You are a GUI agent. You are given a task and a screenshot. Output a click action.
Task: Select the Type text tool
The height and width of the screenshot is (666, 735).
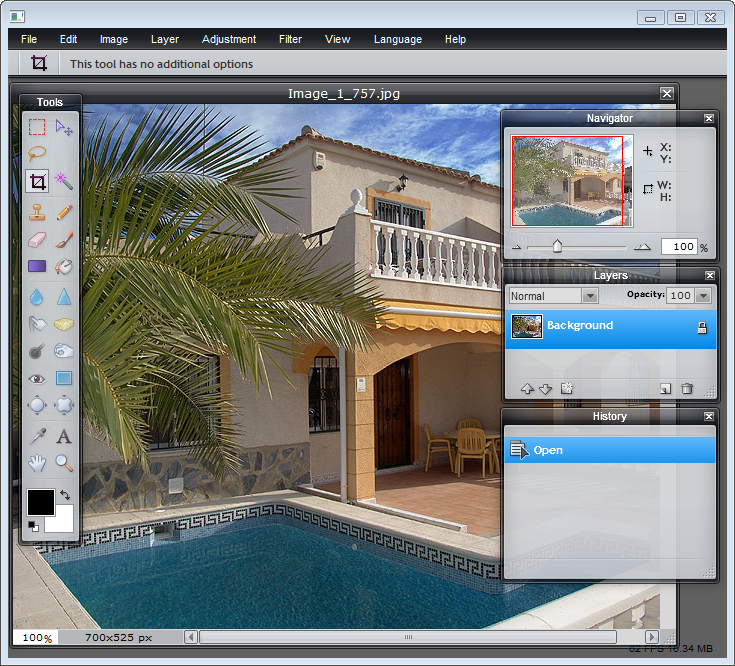[x=64, y=436]
